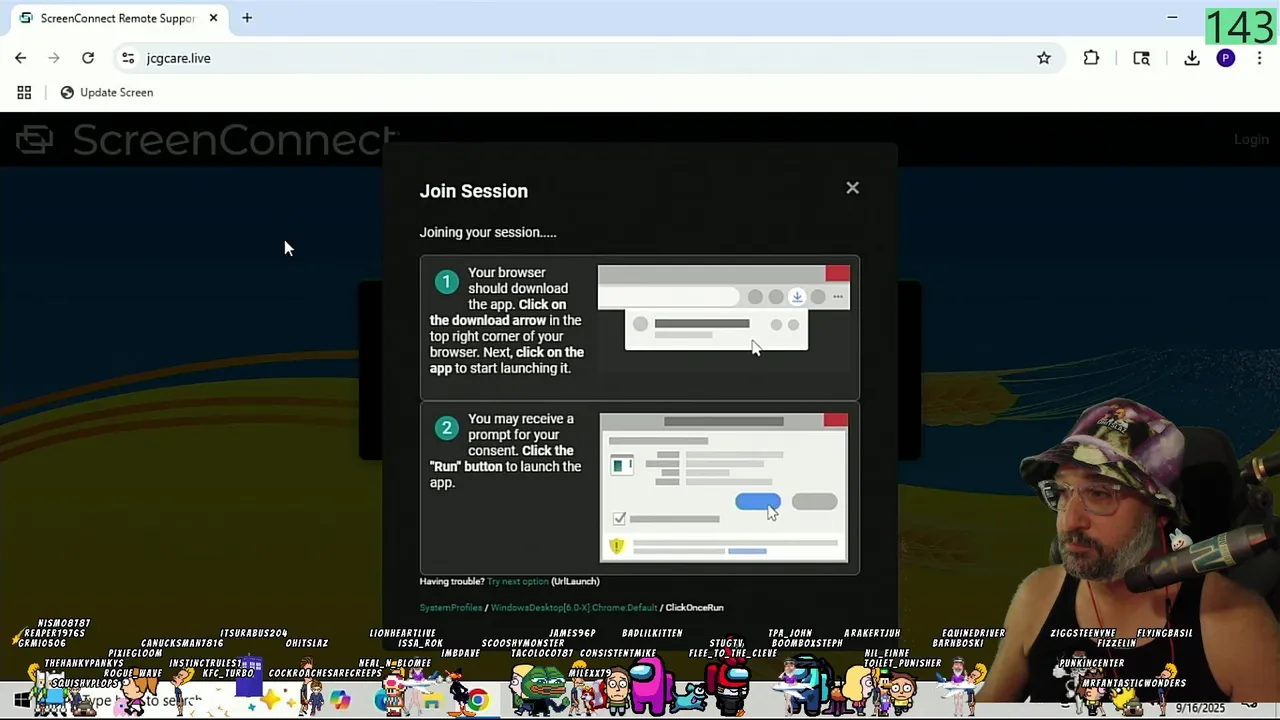1280x720 pixels.
Task: Open the Chrome Extensions puzzle icon
Action: click(1091, 58)
